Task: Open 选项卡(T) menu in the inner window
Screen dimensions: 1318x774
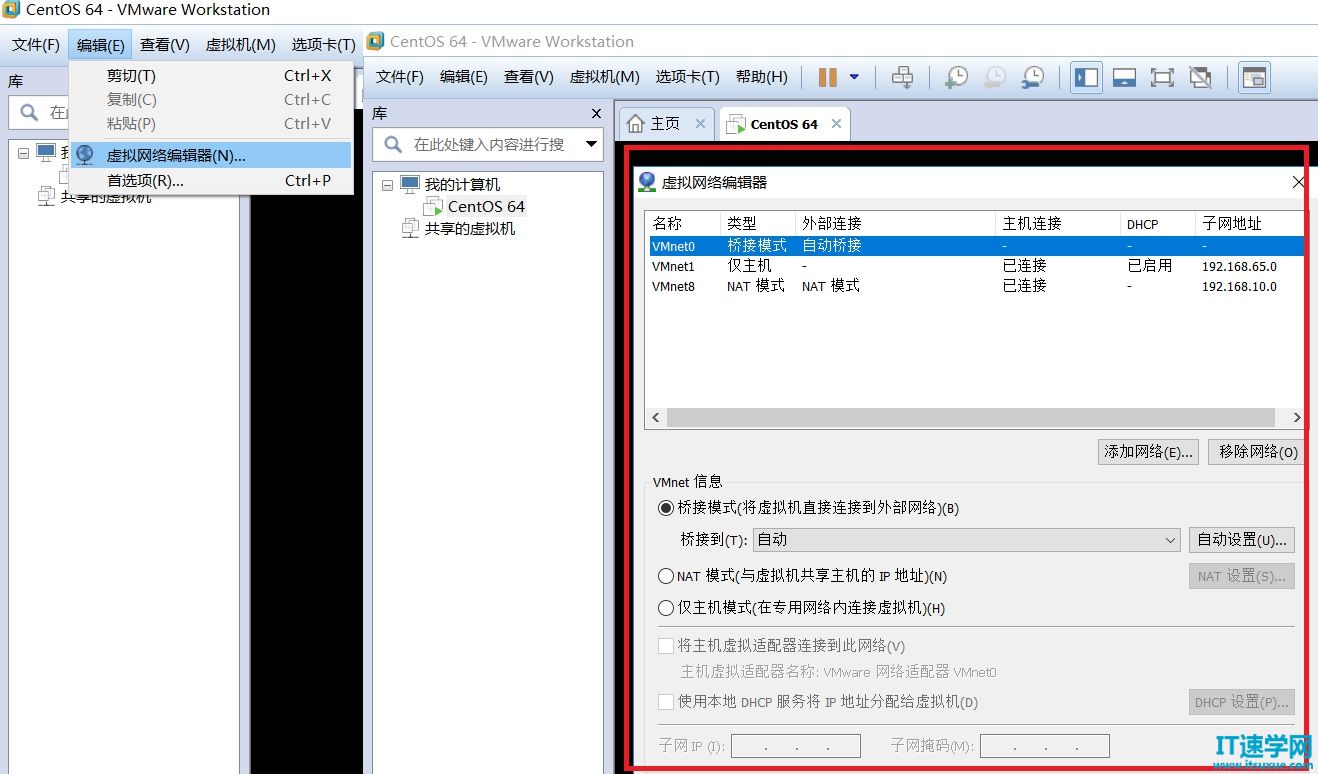Action: pos(687,77)
